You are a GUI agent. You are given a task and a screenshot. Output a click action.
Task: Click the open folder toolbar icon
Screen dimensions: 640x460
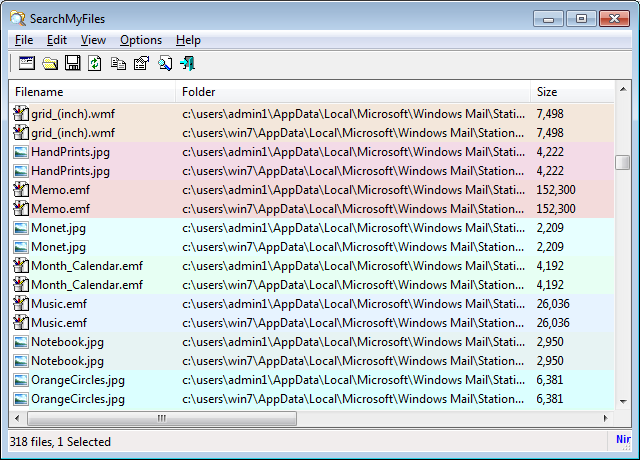click(x=50, y=64)
